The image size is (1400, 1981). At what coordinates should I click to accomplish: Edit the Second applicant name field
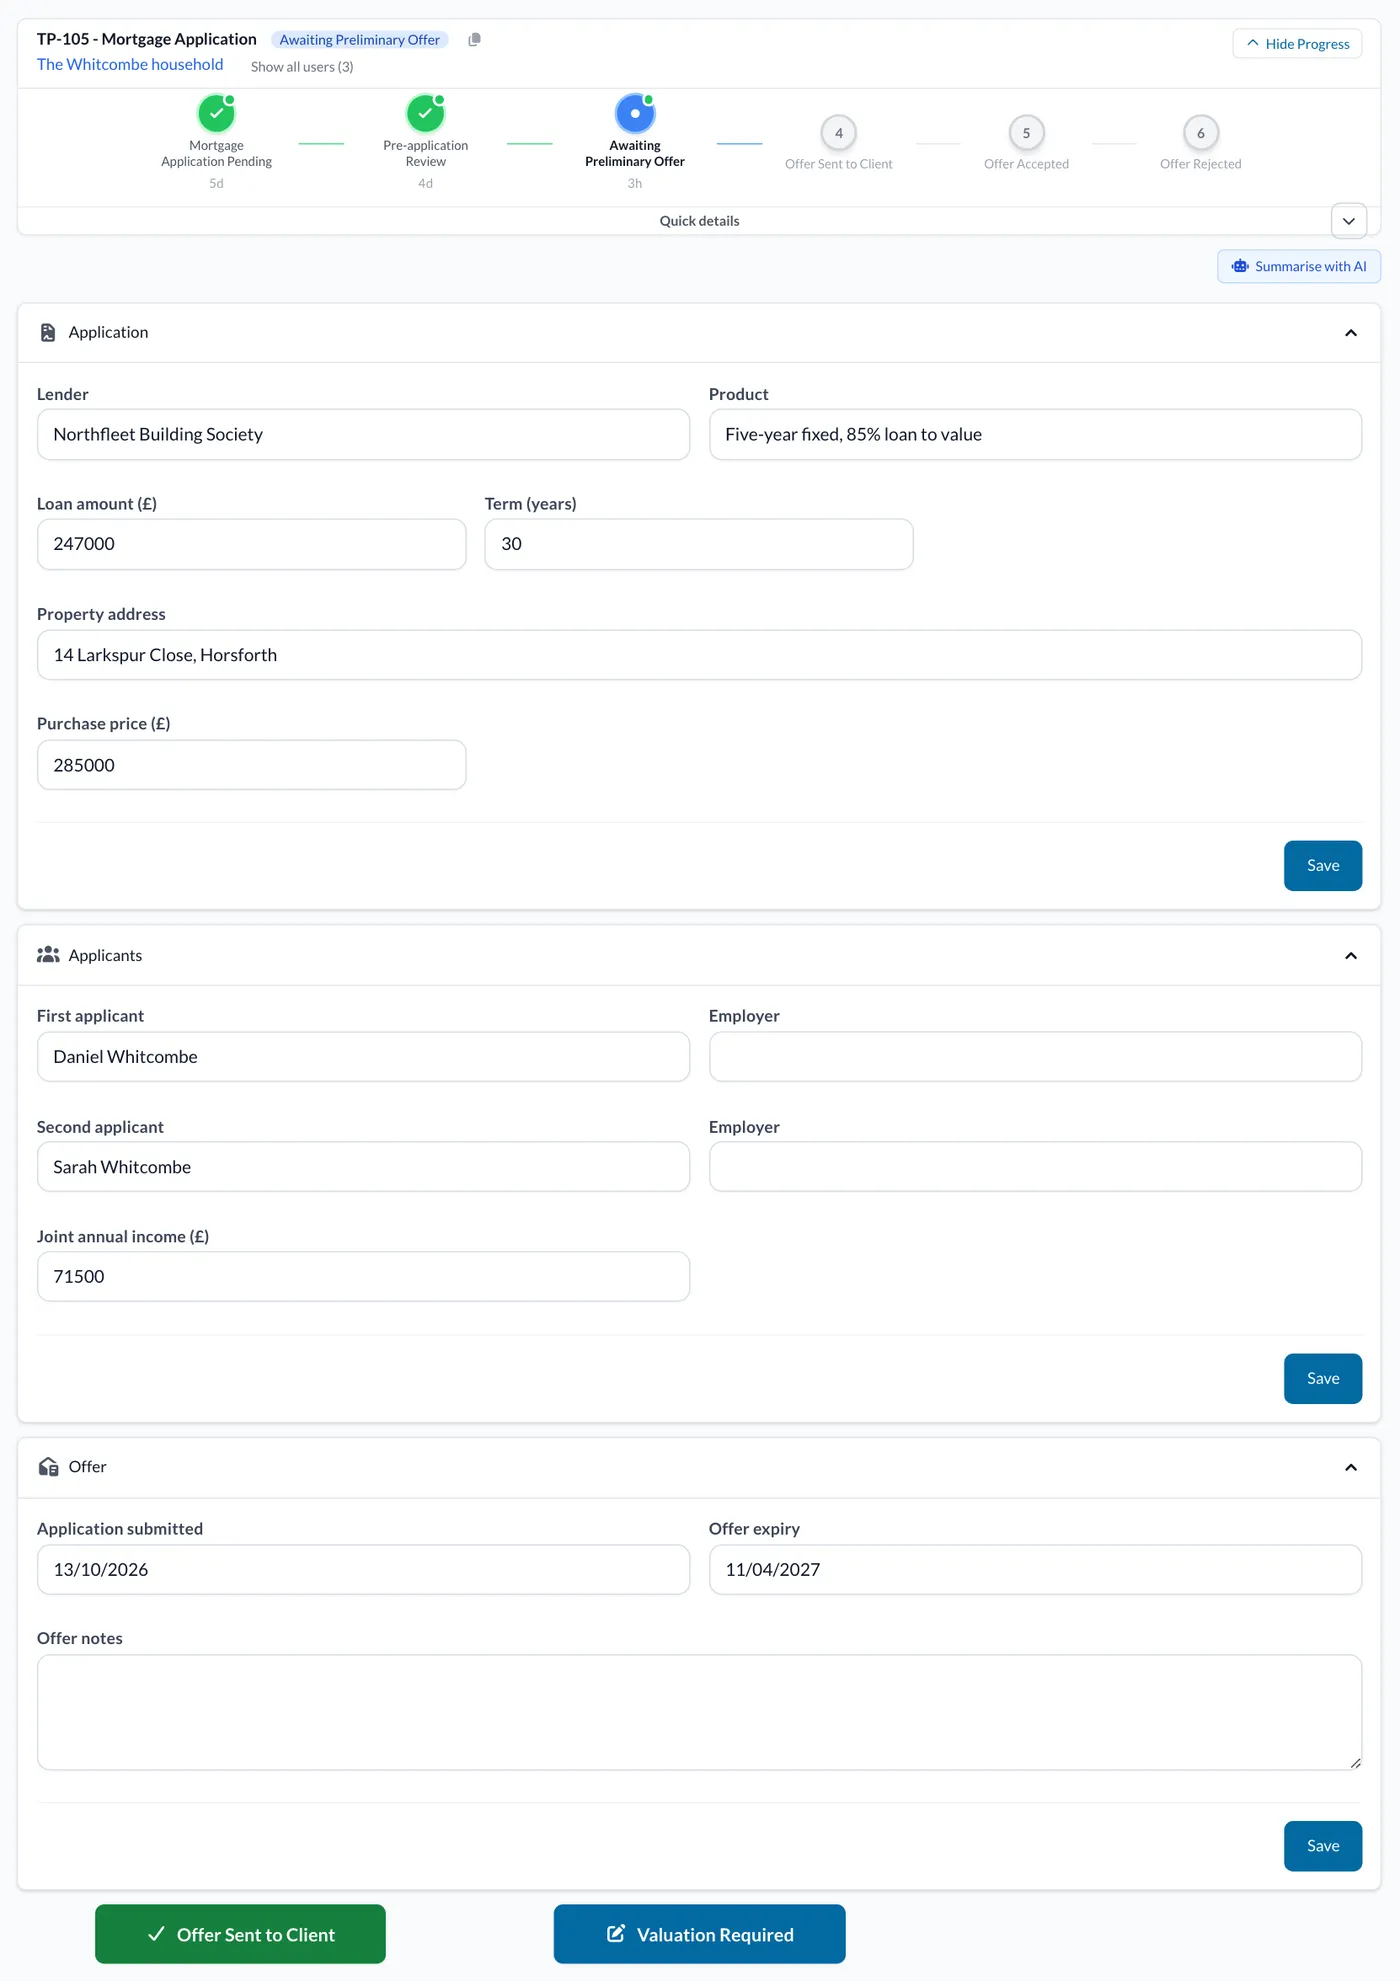click(363, 1167)
